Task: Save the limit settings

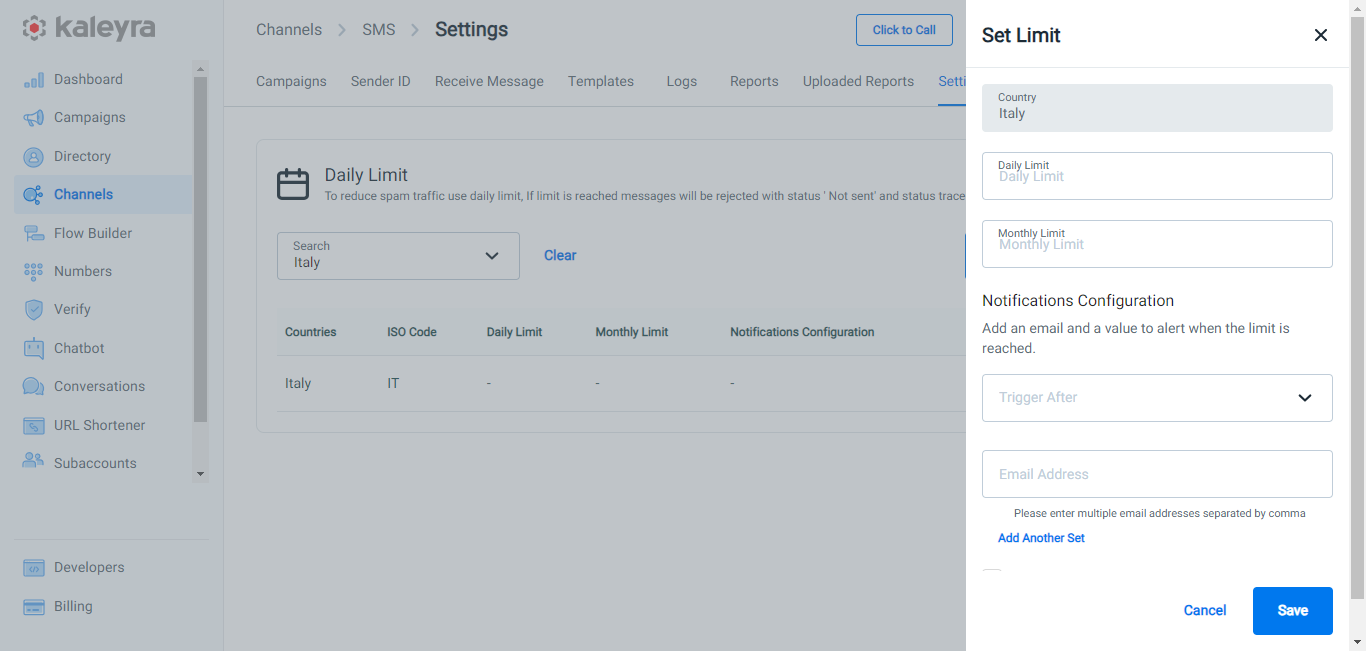Action: (1293, 611)
